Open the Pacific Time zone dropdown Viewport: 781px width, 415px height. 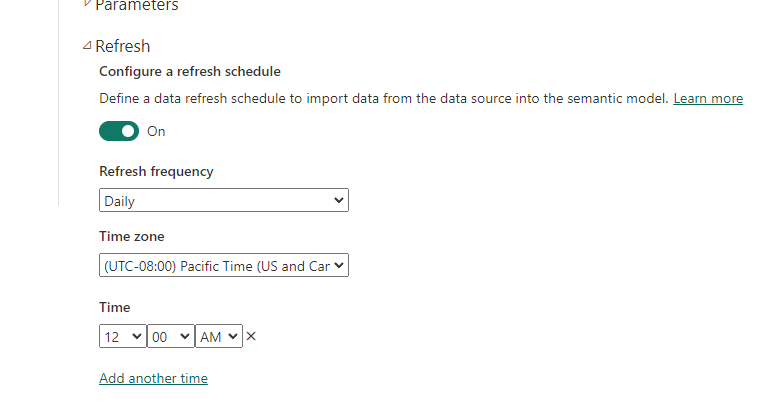(224, 266)
